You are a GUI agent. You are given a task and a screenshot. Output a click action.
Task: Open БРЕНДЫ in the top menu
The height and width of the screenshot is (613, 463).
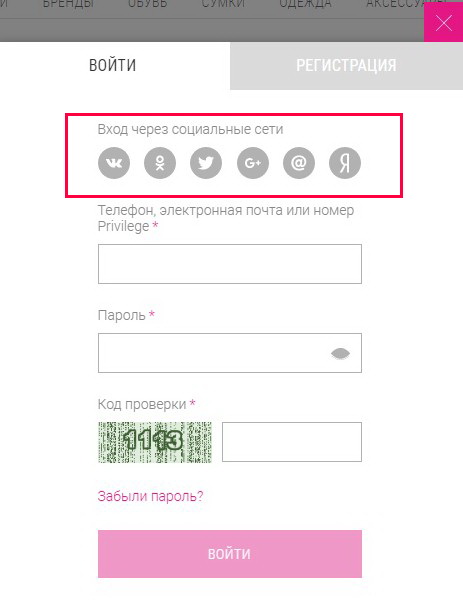[x=68, y=4]
